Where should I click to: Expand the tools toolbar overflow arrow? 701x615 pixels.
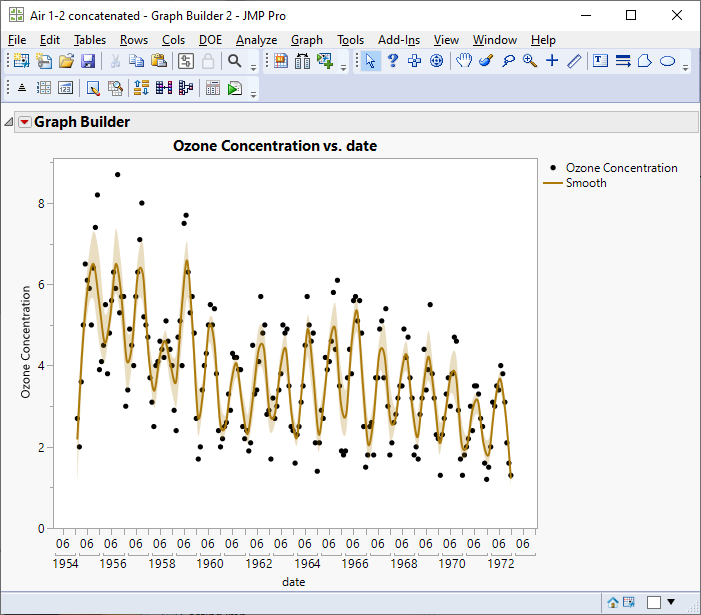pos(687,66)
